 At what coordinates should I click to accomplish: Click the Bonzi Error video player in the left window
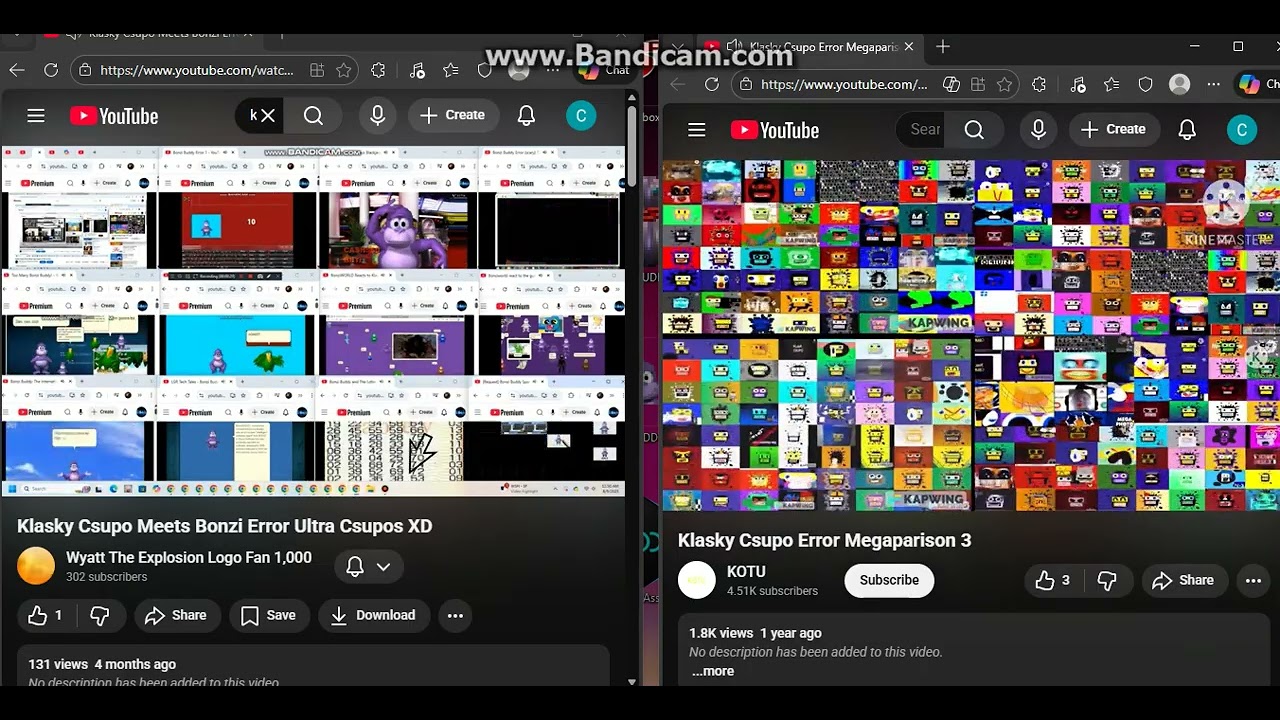point(314,321)
